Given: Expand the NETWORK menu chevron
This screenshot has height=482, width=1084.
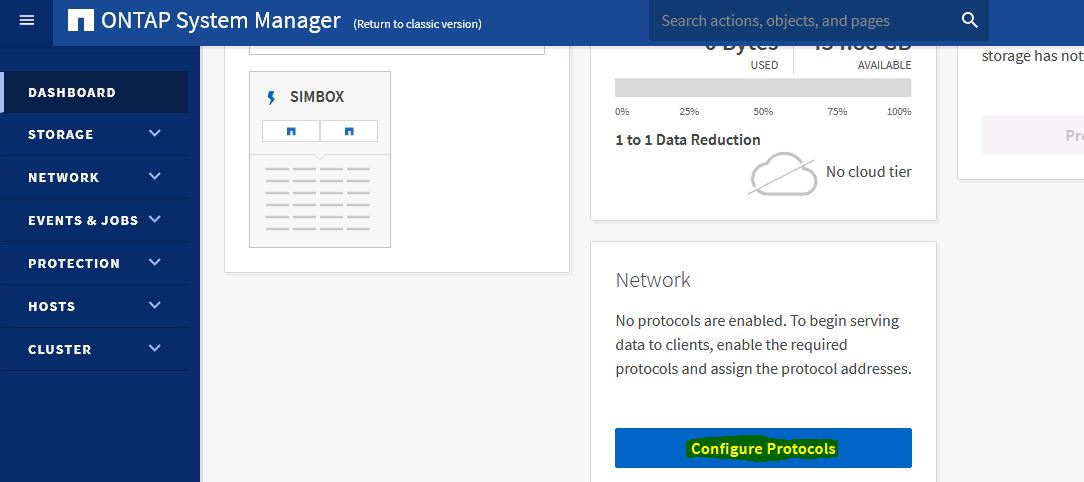Looking at the screenshot, I should (x=155, y=176).
